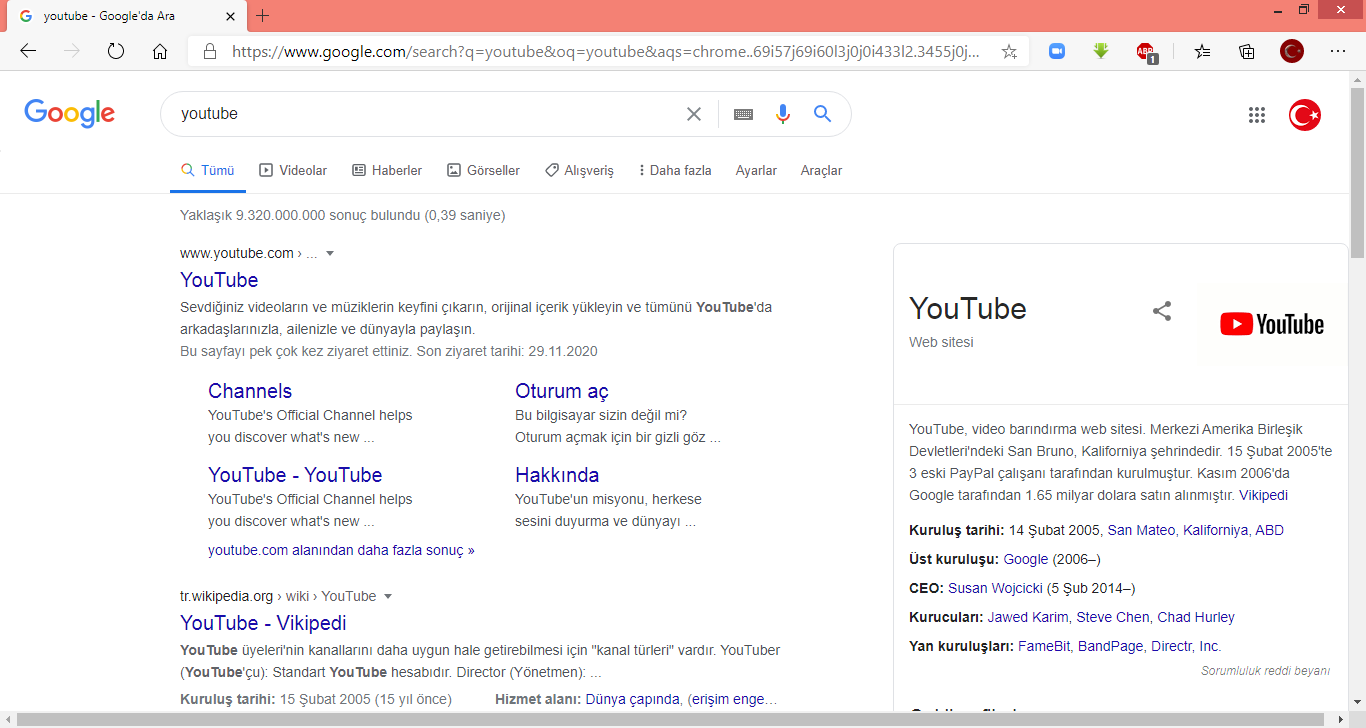Image resolution: width=1366 pixels, height=728 pixels.
Task: Click the Google search input field
Action: 428,114
